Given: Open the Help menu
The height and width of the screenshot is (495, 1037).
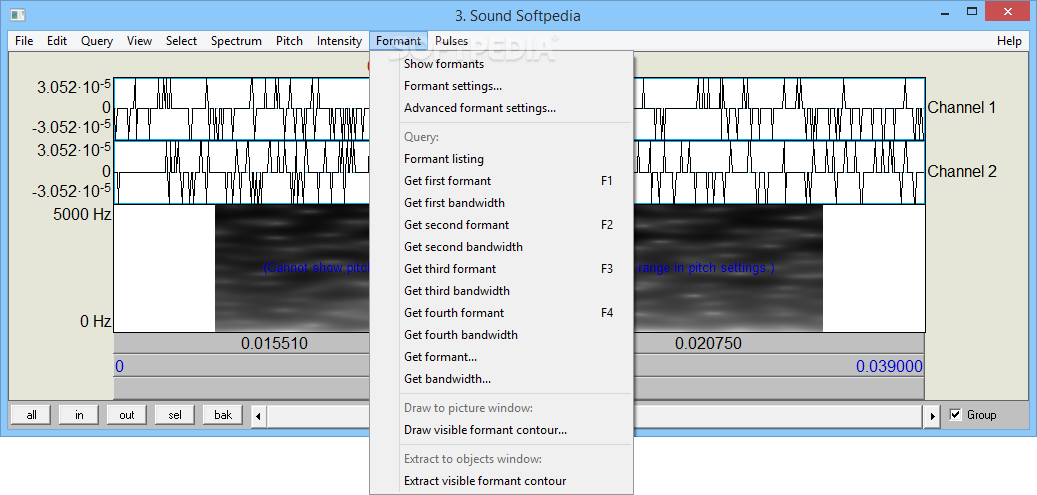Looking at the screenshot, I should coord(1009,41).
